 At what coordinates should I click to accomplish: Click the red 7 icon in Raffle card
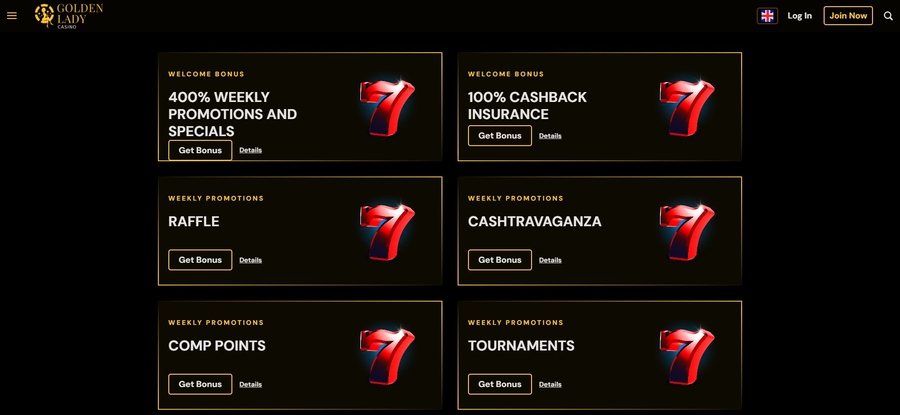tap(387, 232)
